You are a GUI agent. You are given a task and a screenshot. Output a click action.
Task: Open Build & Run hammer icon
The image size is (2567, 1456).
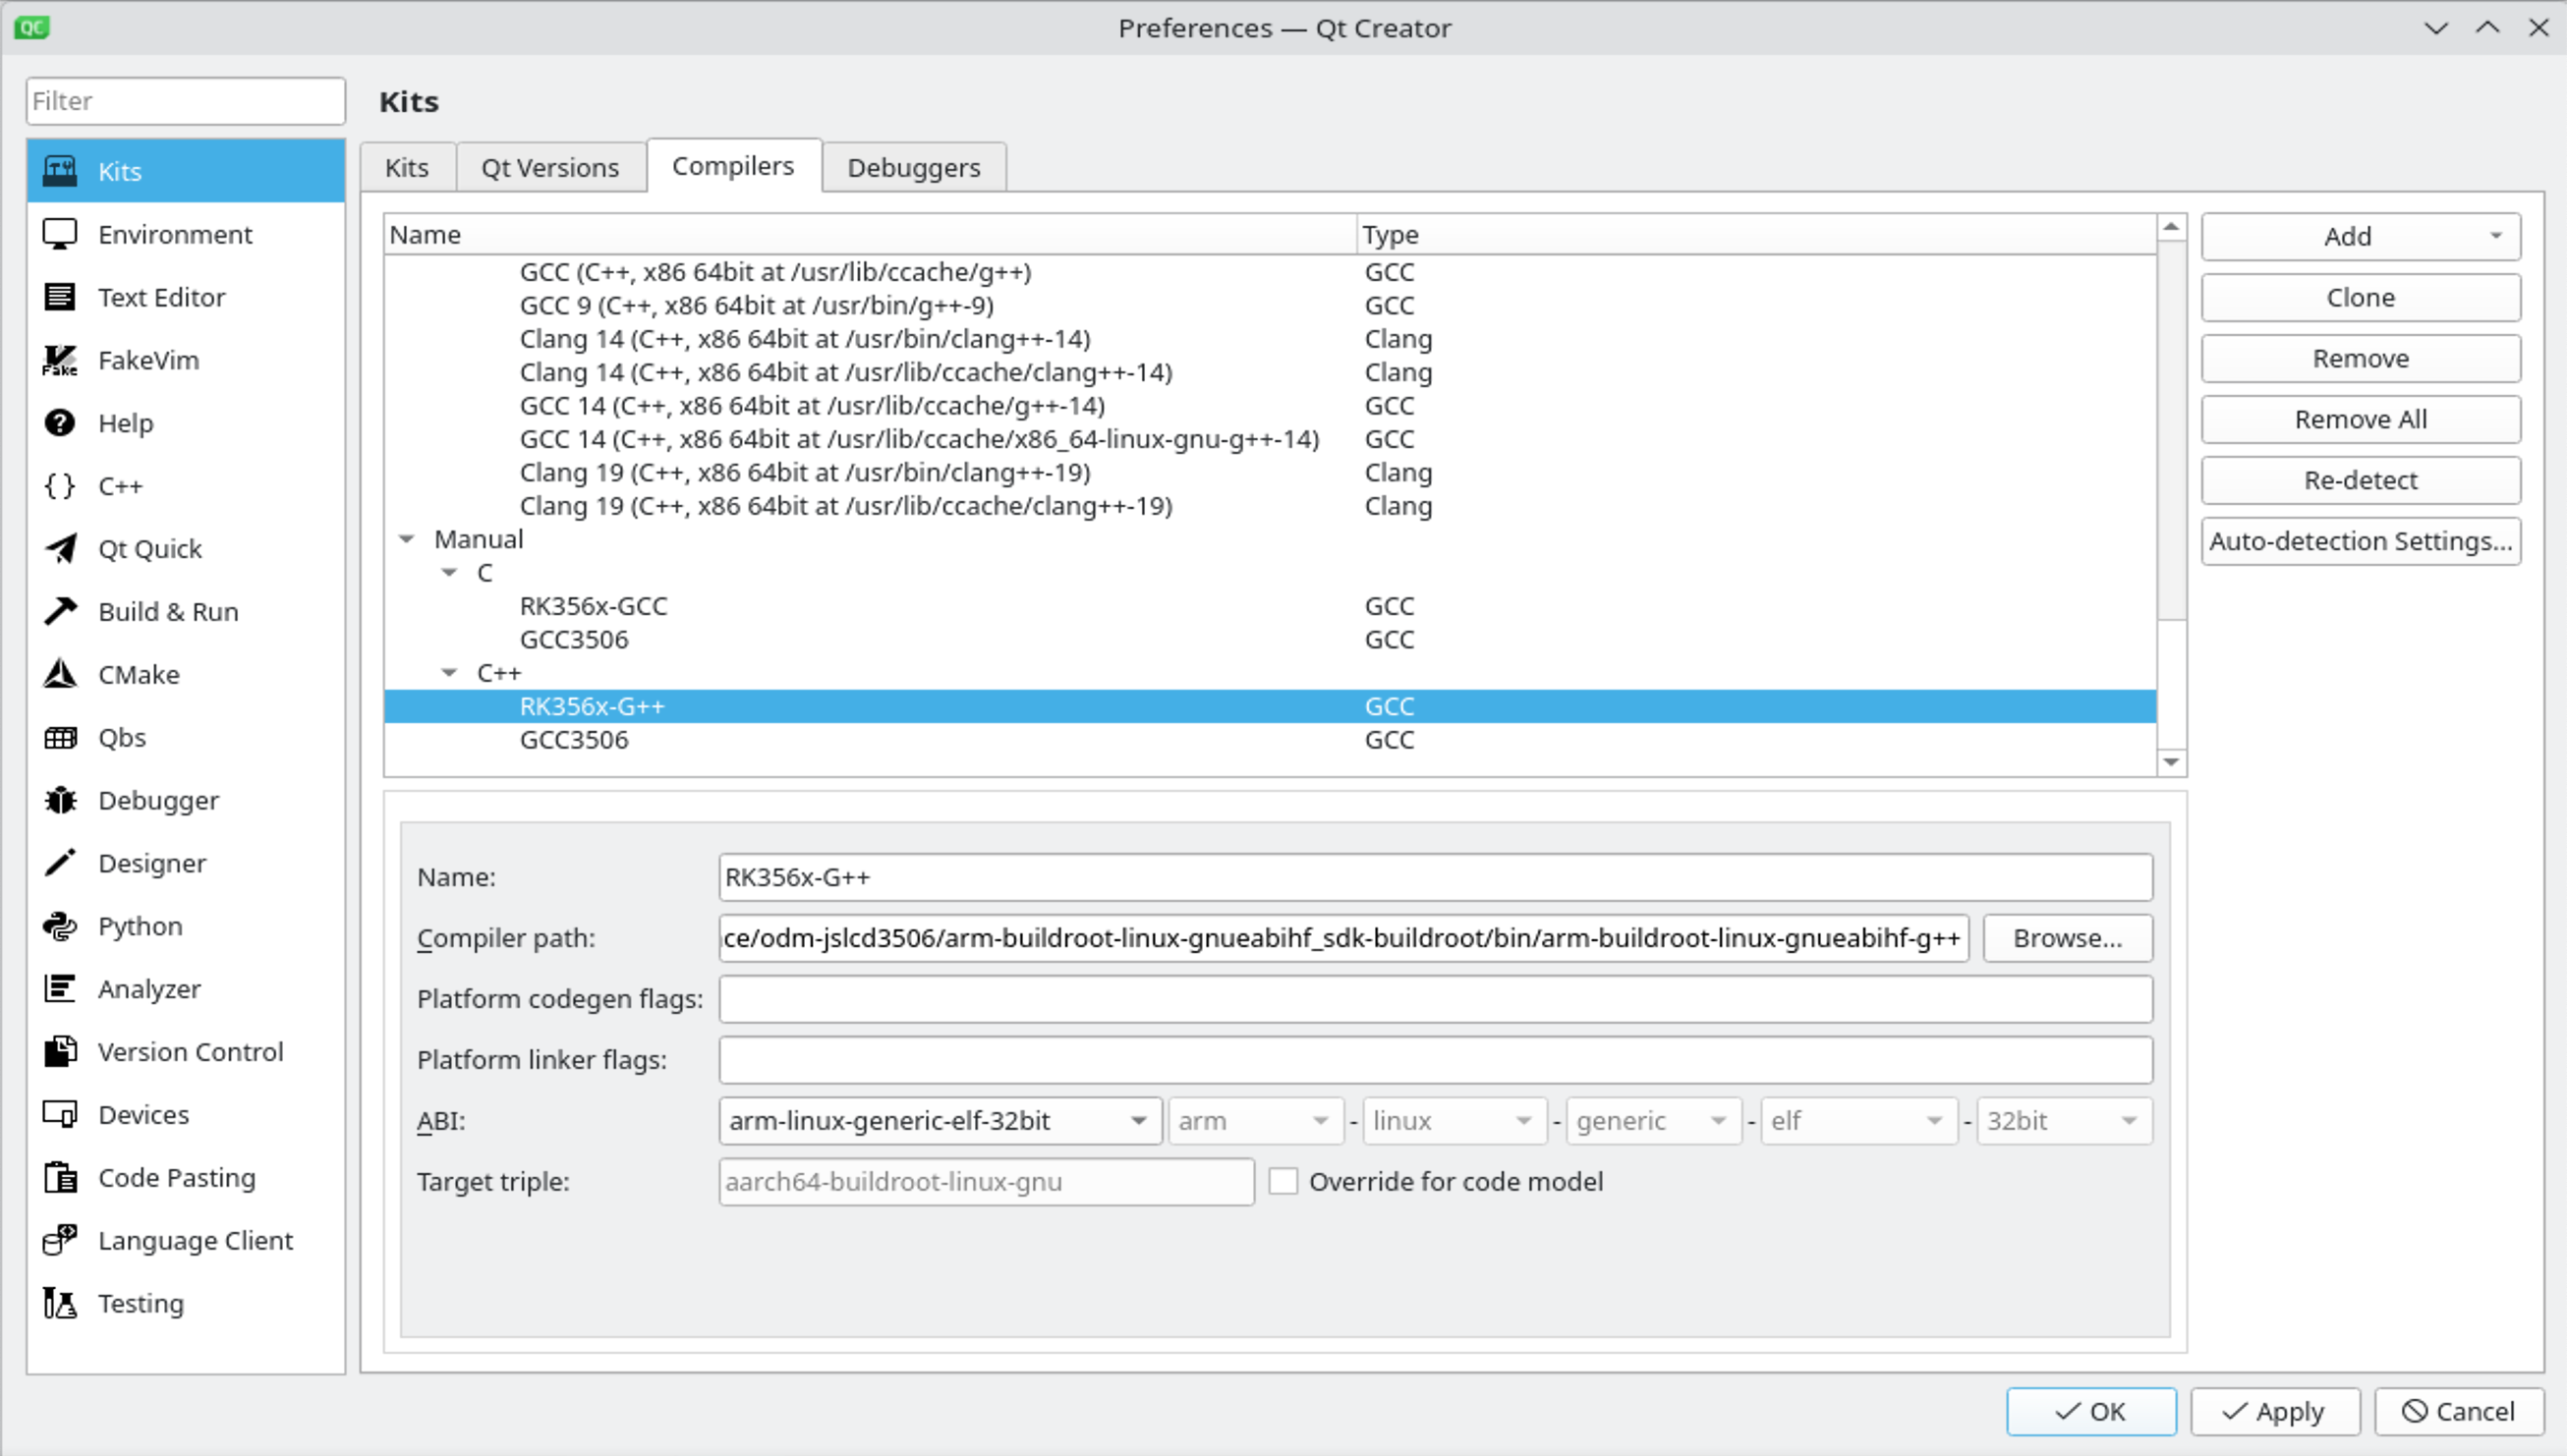(60, 611)
